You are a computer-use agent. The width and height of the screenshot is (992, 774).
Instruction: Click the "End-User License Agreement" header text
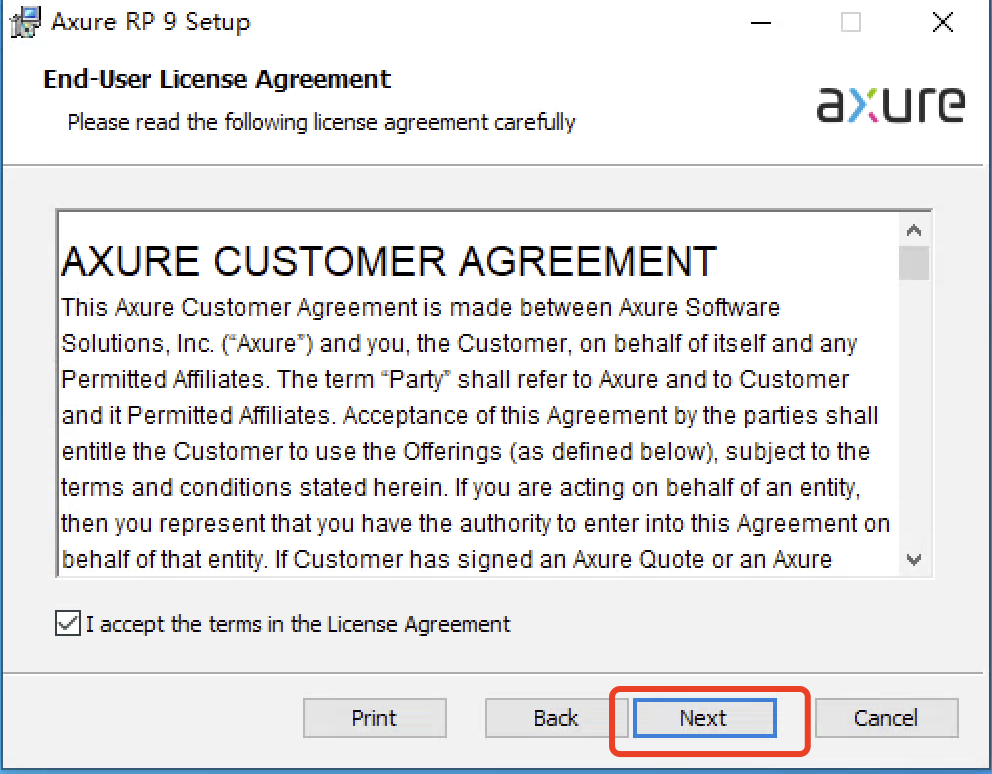pyautogui.click(x=217, y=79)
